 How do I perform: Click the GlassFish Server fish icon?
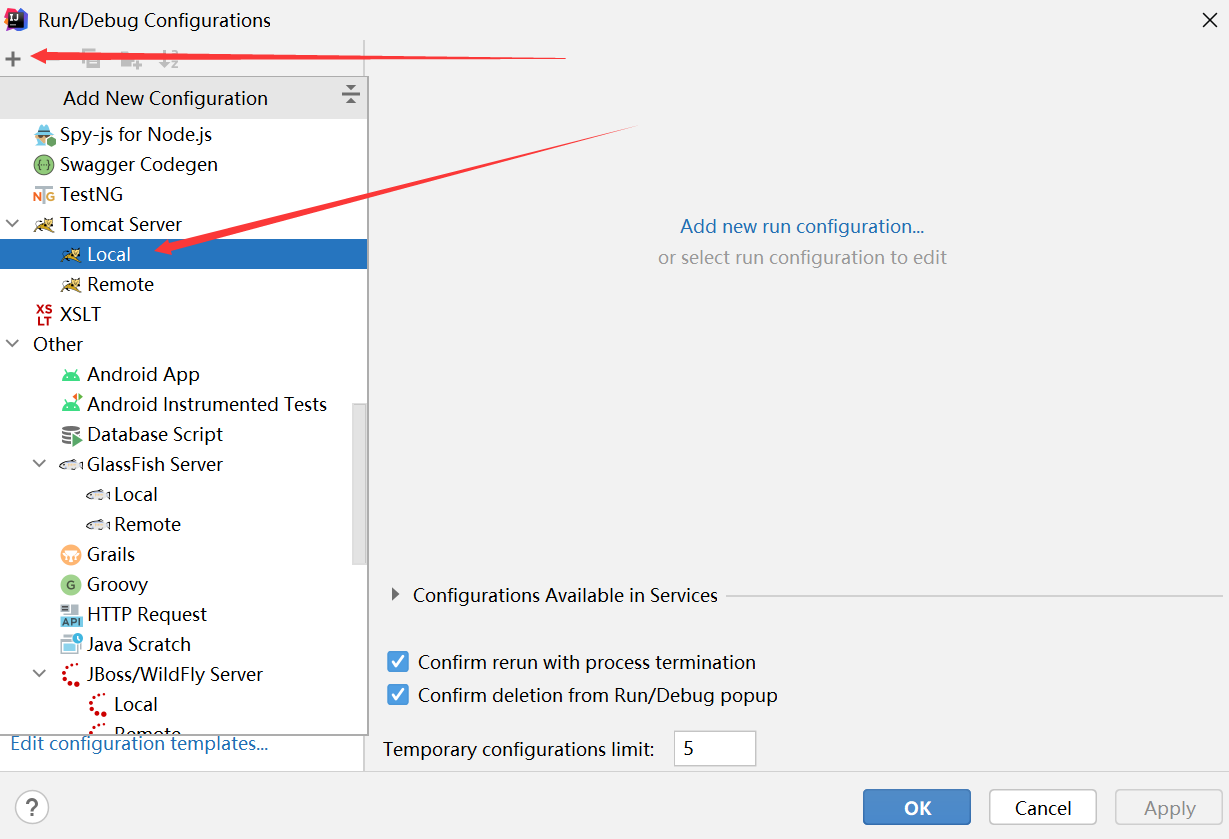71,464
